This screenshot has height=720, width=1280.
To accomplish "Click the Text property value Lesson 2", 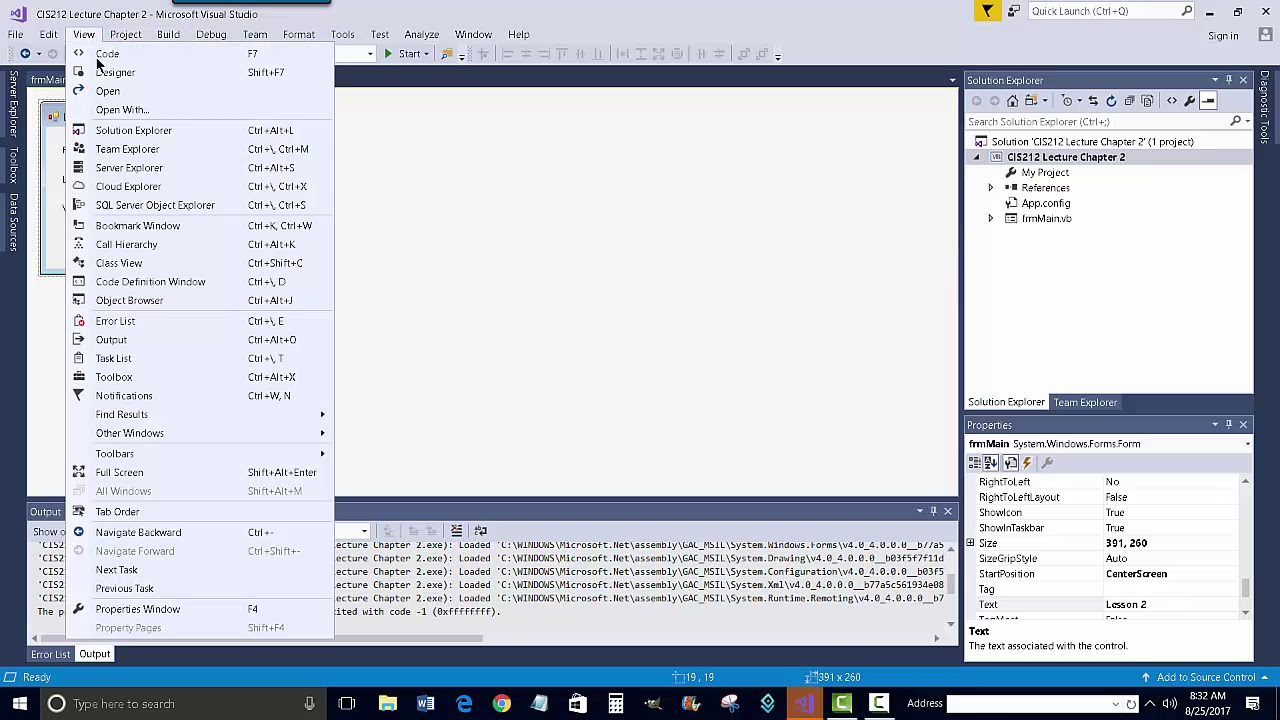I will (x=1126, y=605).
